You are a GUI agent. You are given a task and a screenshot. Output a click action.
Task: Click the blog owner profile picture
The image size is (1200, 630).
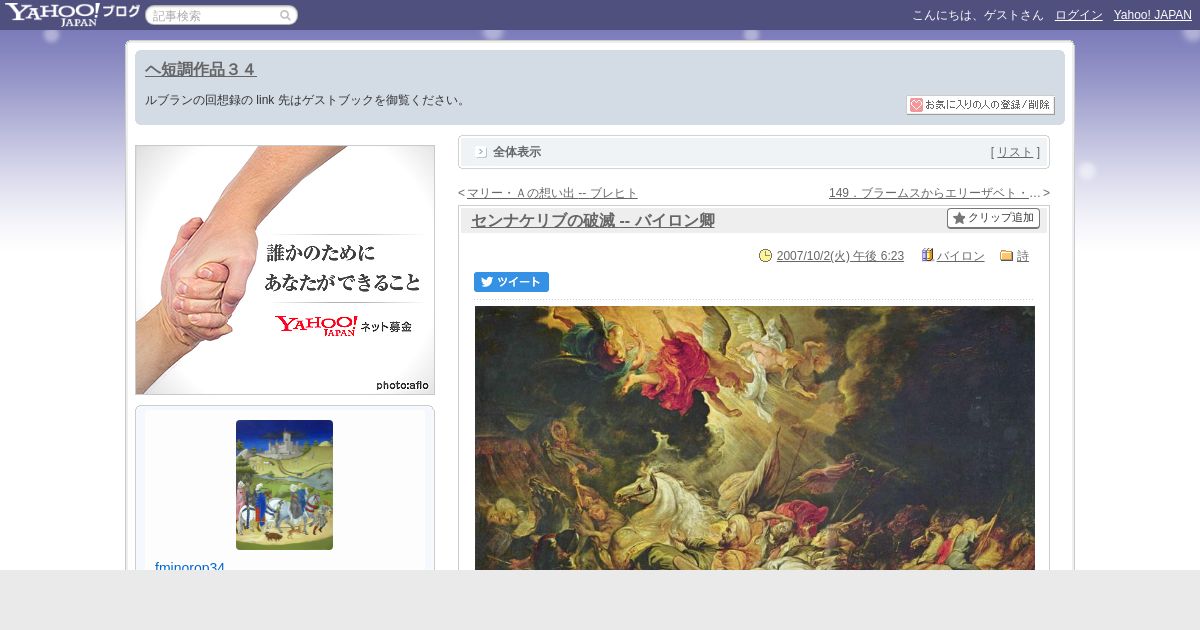[x=284, y=485]
